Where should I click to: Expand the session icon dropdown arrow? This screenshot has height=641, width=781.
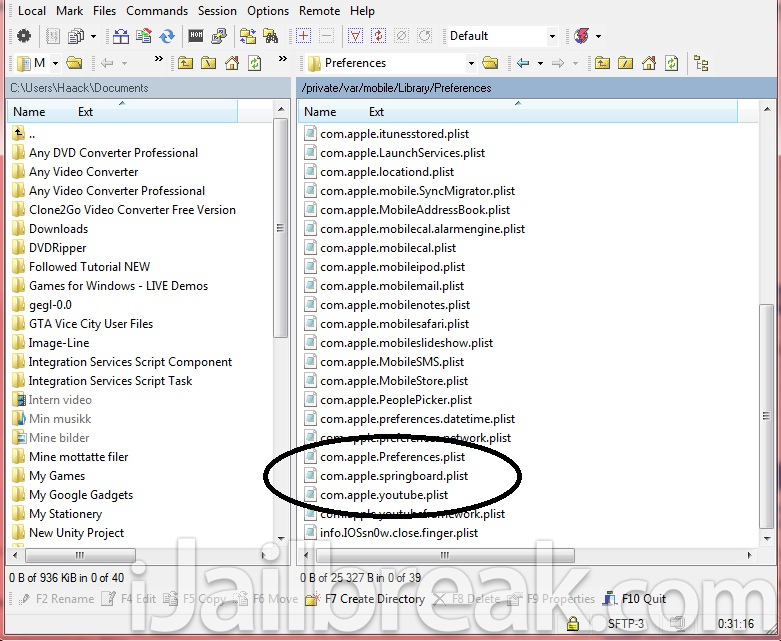click(x=598, y=36)
